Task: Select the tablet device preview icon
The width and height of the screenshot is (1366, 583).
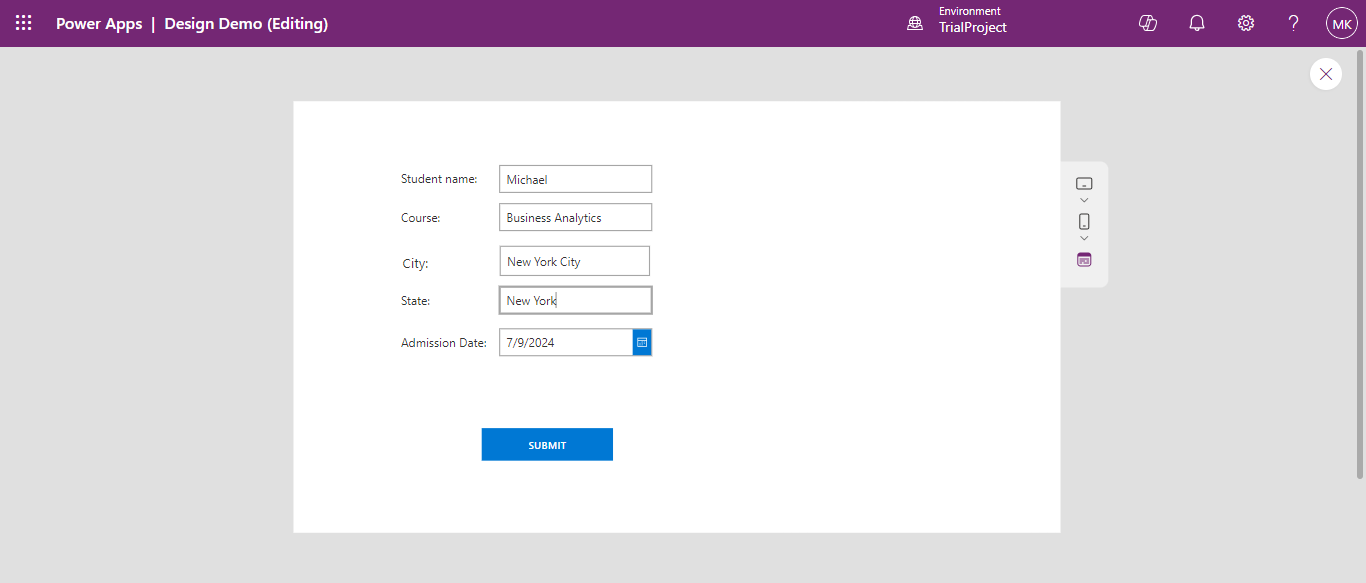Action: [1084, 183]
